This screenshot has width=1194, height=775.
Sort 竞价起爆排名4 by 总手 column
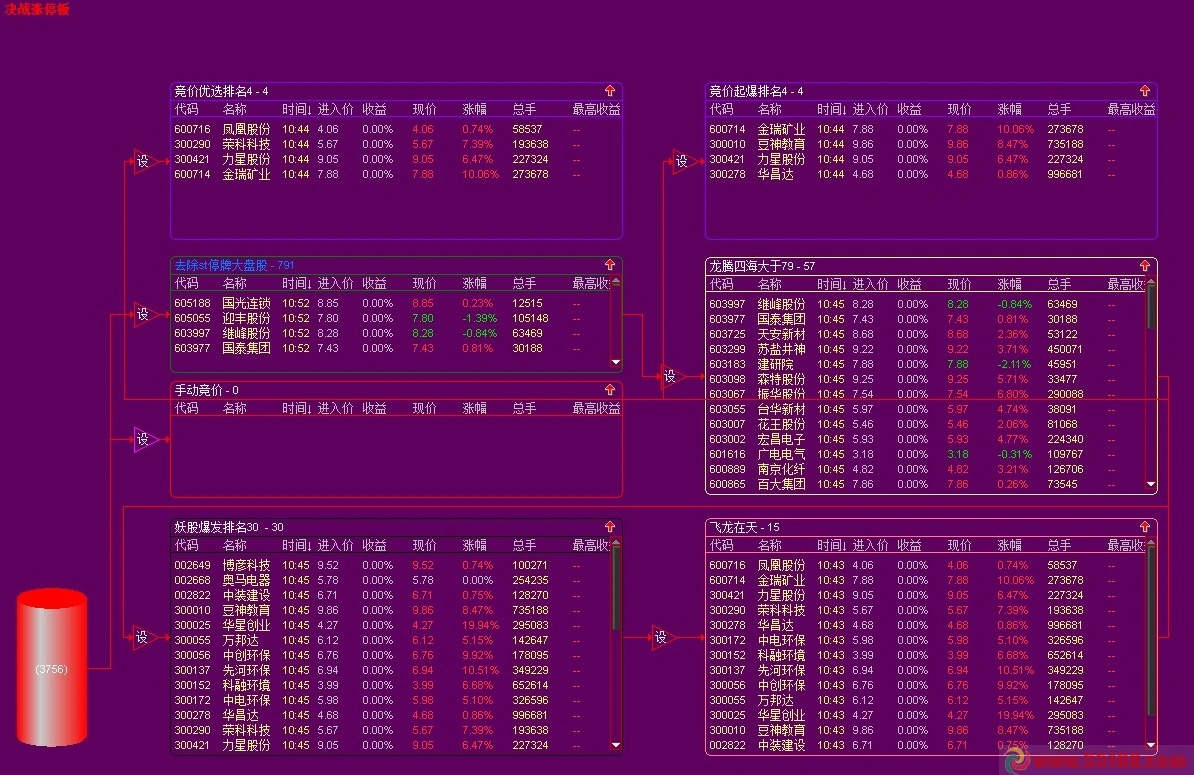pyautogui.click(x=1059, y=110)
